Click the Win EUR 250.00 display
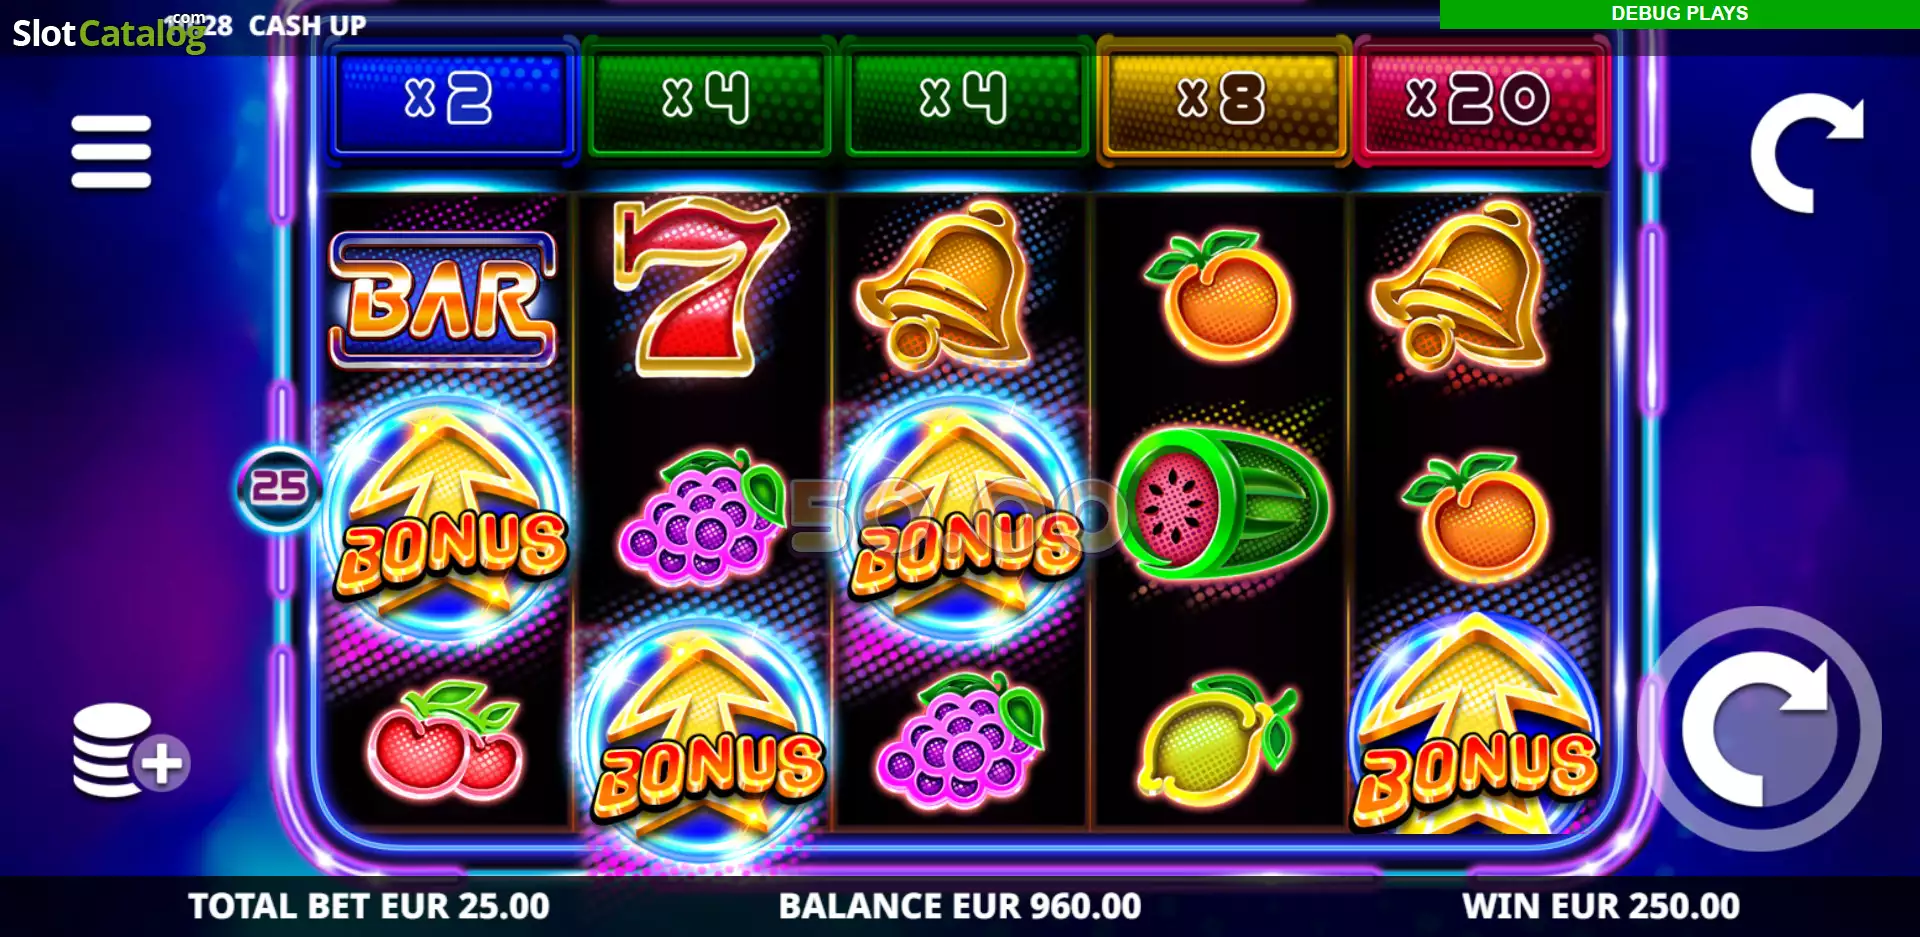This screenshot has height=937, width=1920. (x=1601, y=906)
